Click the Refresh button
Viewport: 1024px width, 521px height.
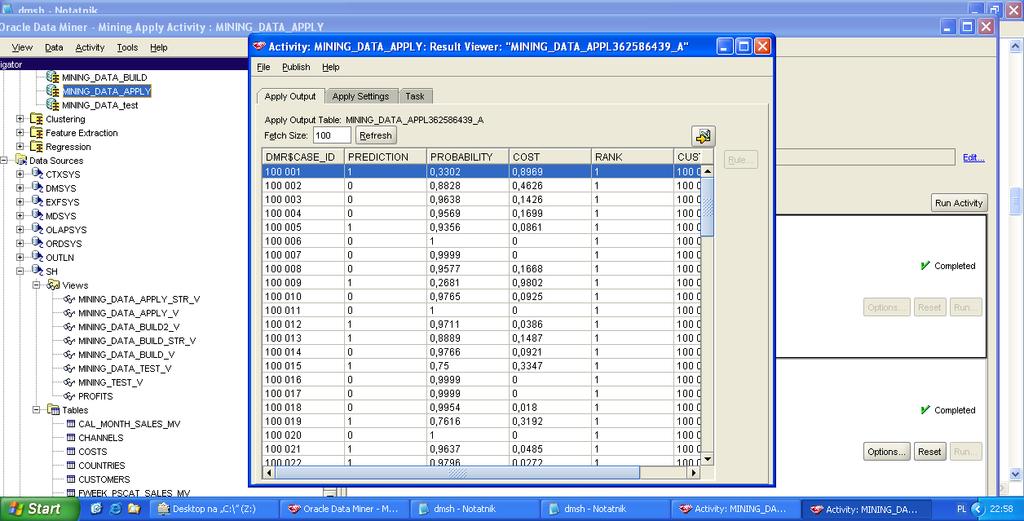pyautogui.click(x=376, y=135)
